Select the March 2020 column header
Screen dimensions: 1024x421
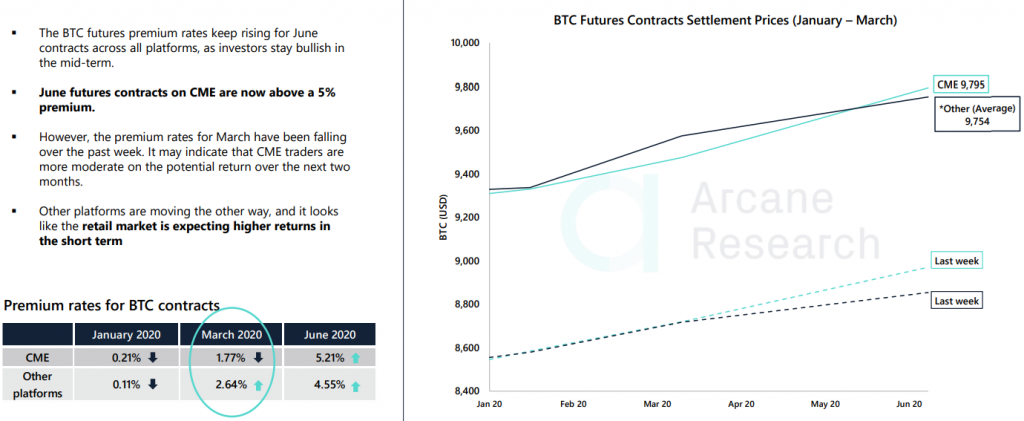[229, 333]
